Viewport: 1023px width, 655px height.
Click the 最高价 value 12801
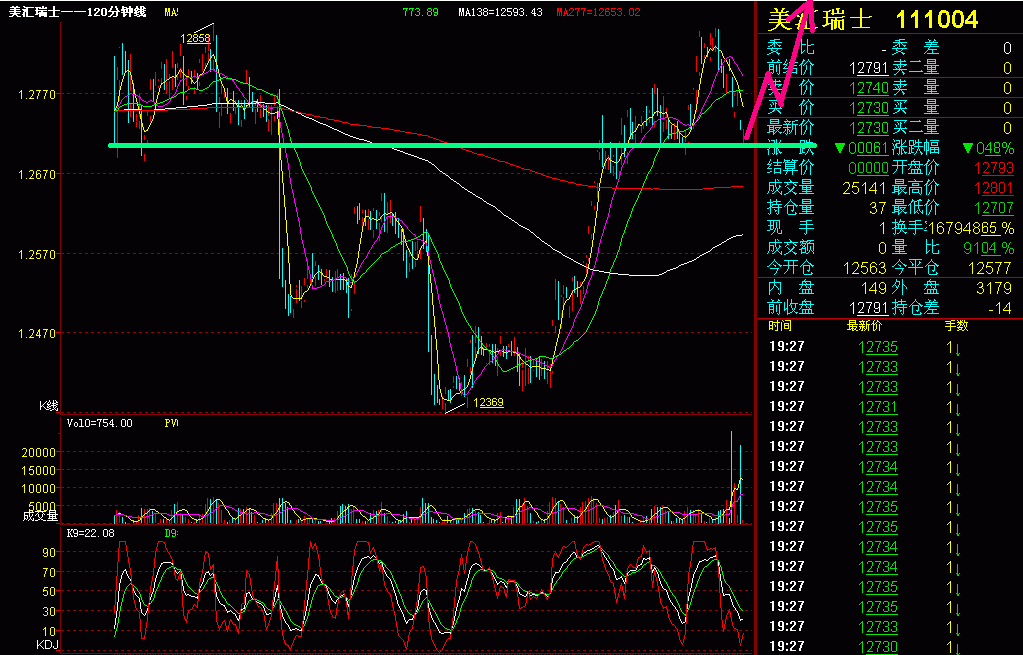coord(994,189)
